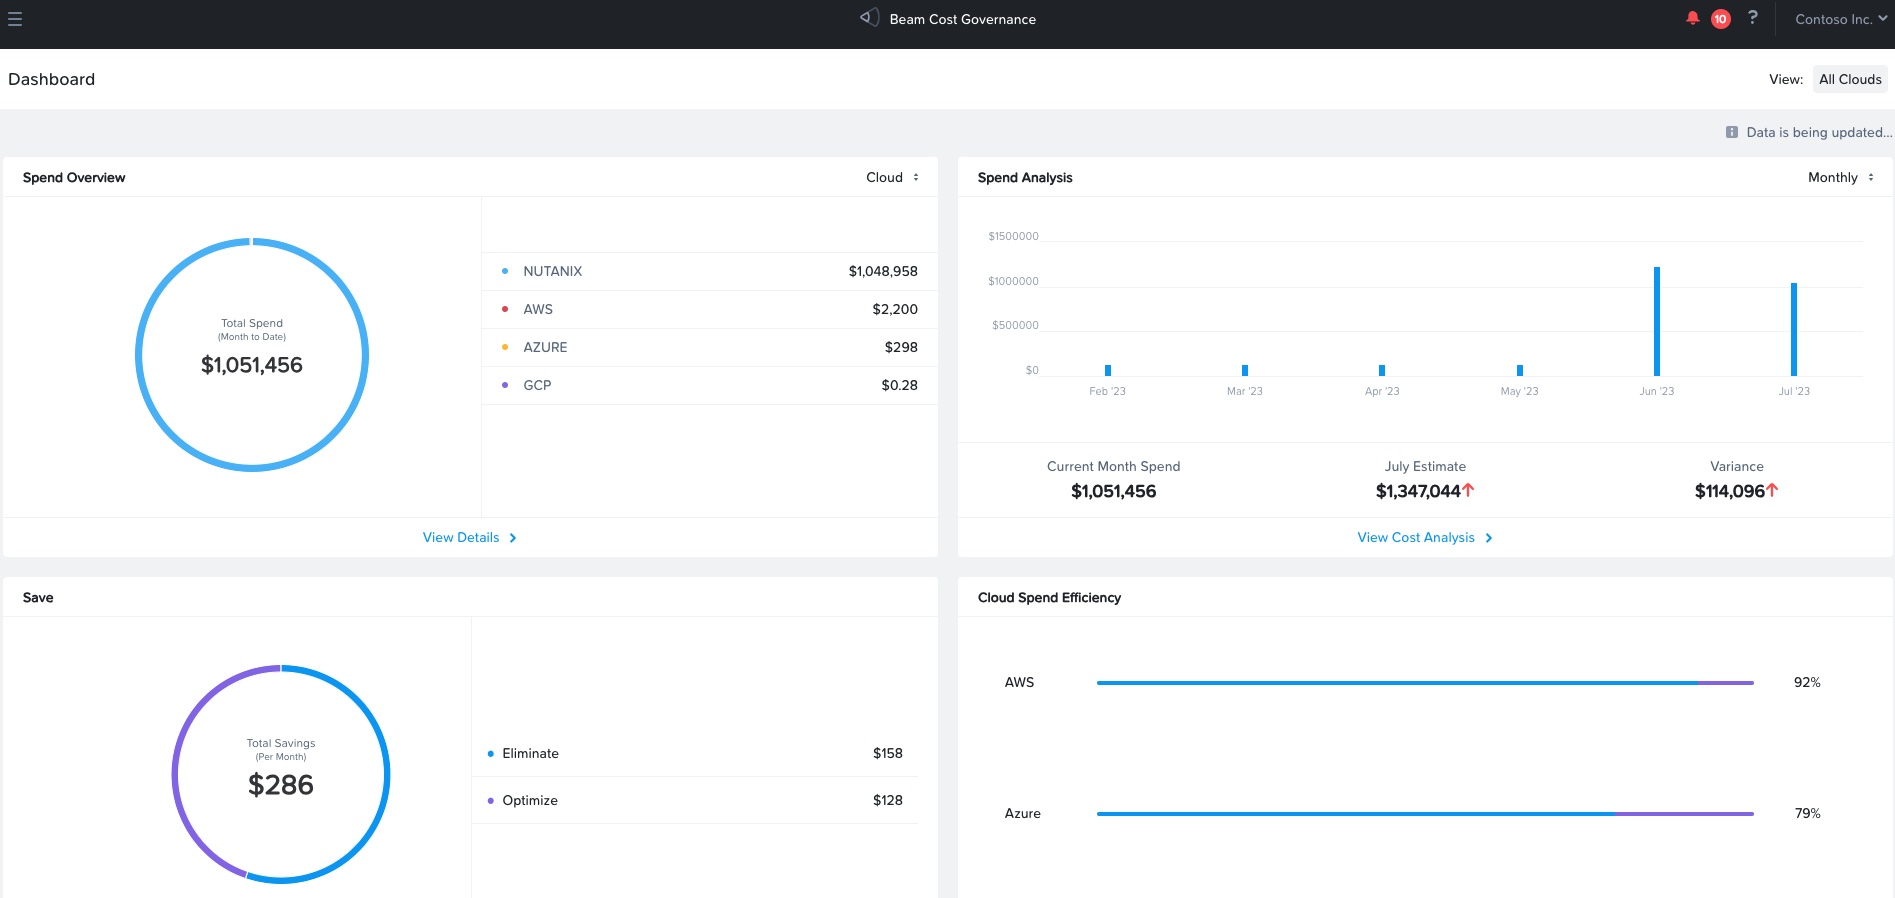Open the All Clouds view selector
The width and height of the screenshot is (1895, 898).
[x=1849, y=79]
